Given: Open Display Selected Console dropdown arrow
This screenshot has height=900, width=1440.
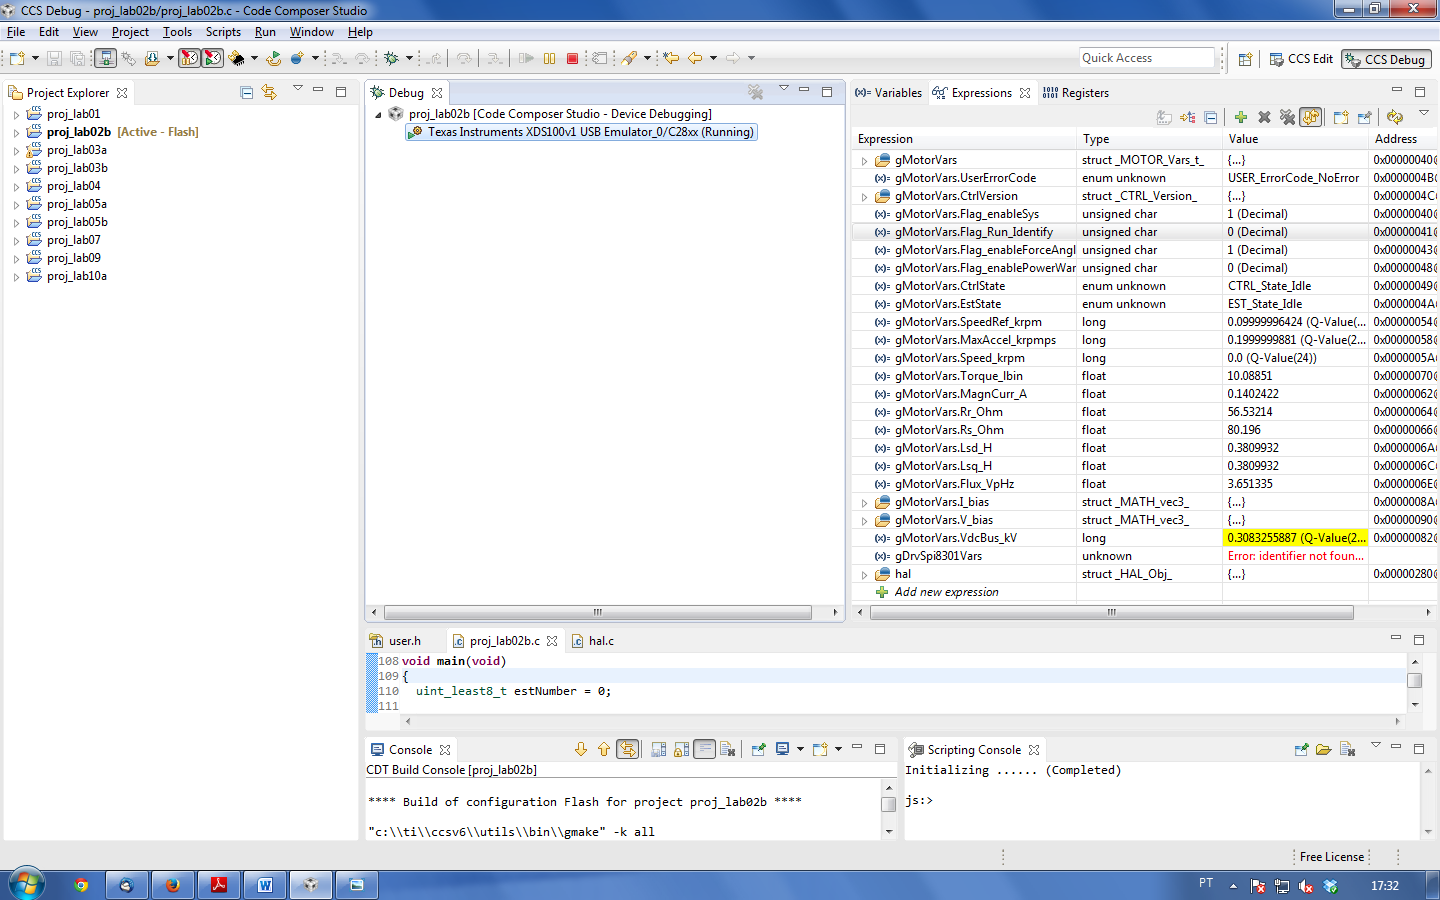Looking at the screenshot, I should coord(800,749).
